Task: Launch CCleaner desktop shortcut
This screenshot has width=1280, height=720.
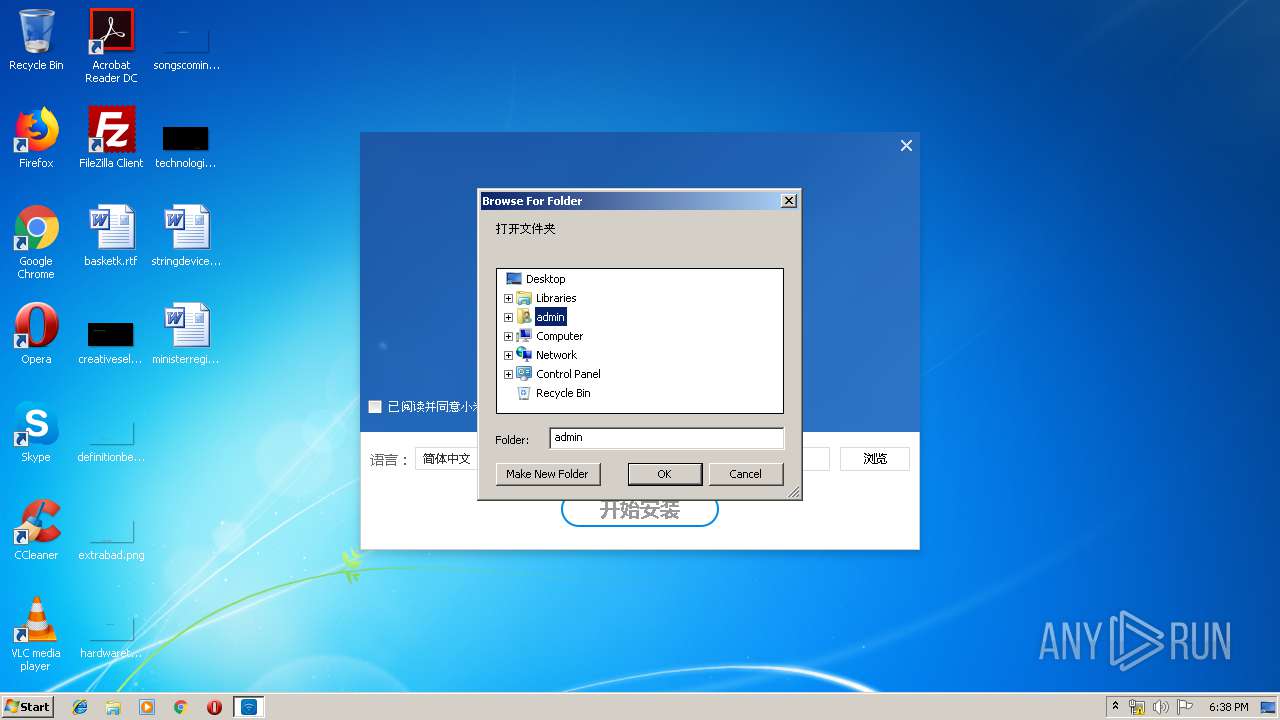Action: click(36, 530)
